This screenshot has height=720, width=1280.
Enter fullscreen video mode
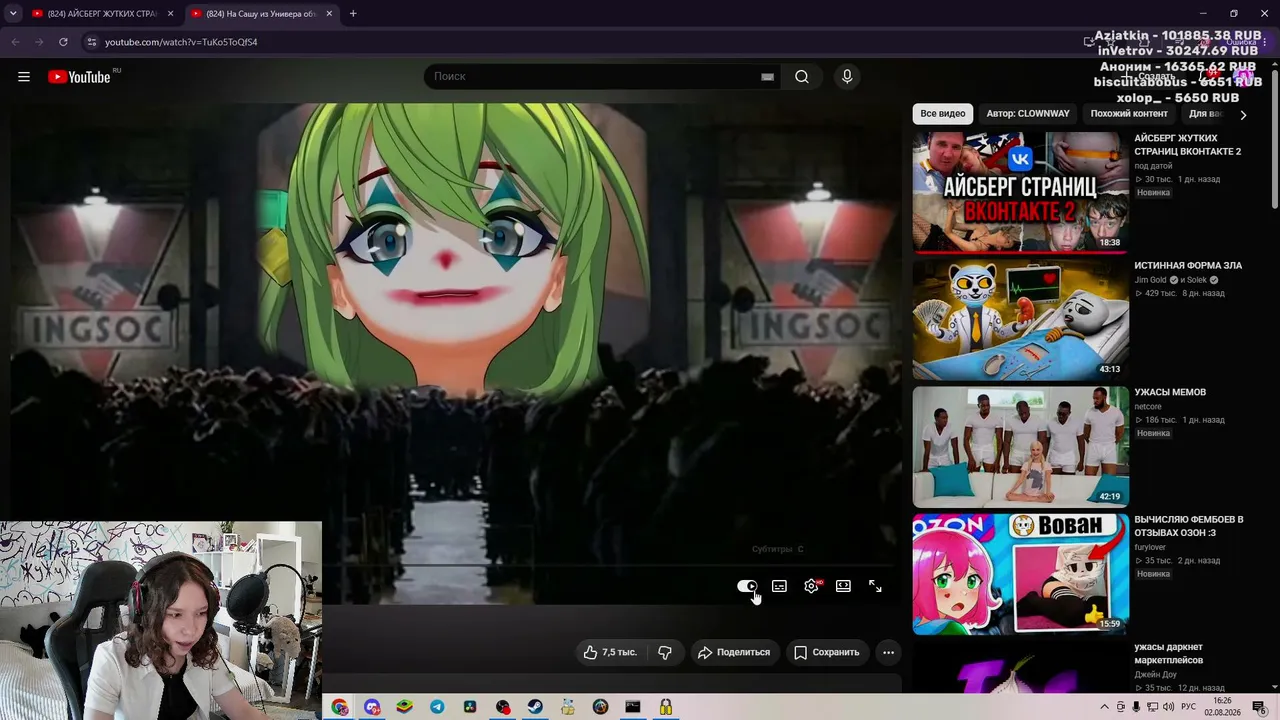pyautogui.click(x=875, y=586)
